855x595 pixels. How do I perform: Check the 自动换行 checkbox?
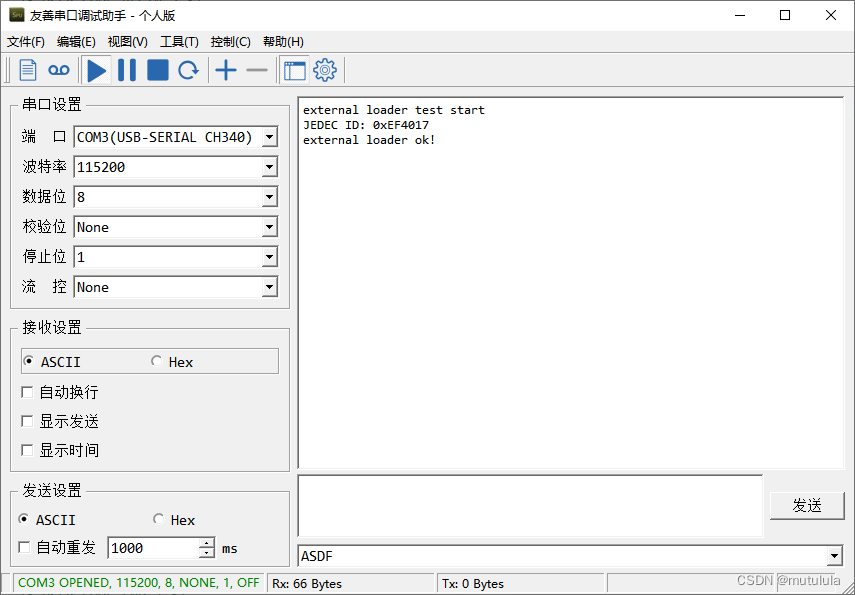[x=27, y=392]
